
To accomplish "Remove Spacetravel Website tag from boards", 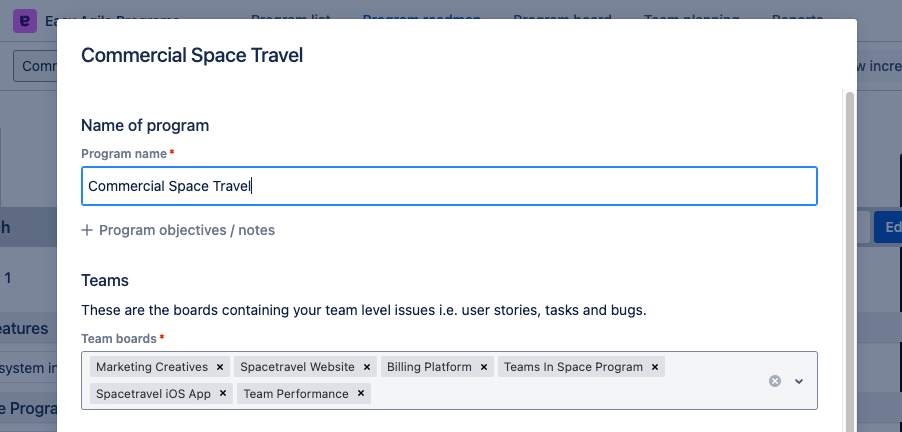I will click(367, 367).
